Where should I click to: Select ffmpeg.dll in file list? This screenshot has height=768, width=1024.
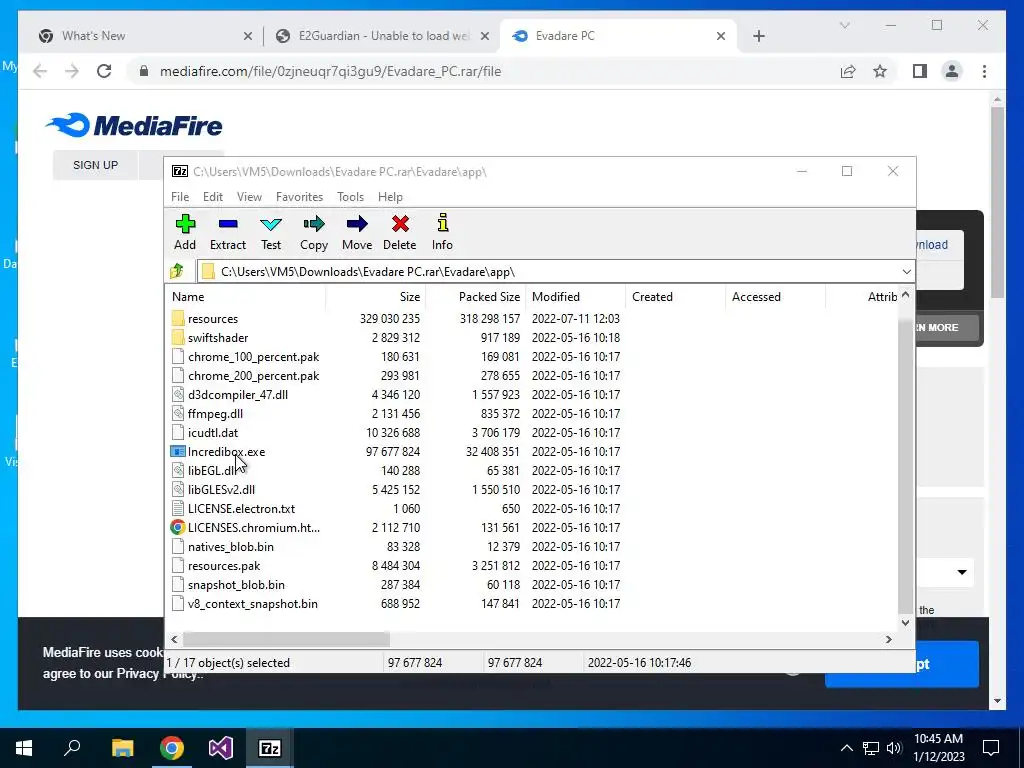click(x=215, y=413)
